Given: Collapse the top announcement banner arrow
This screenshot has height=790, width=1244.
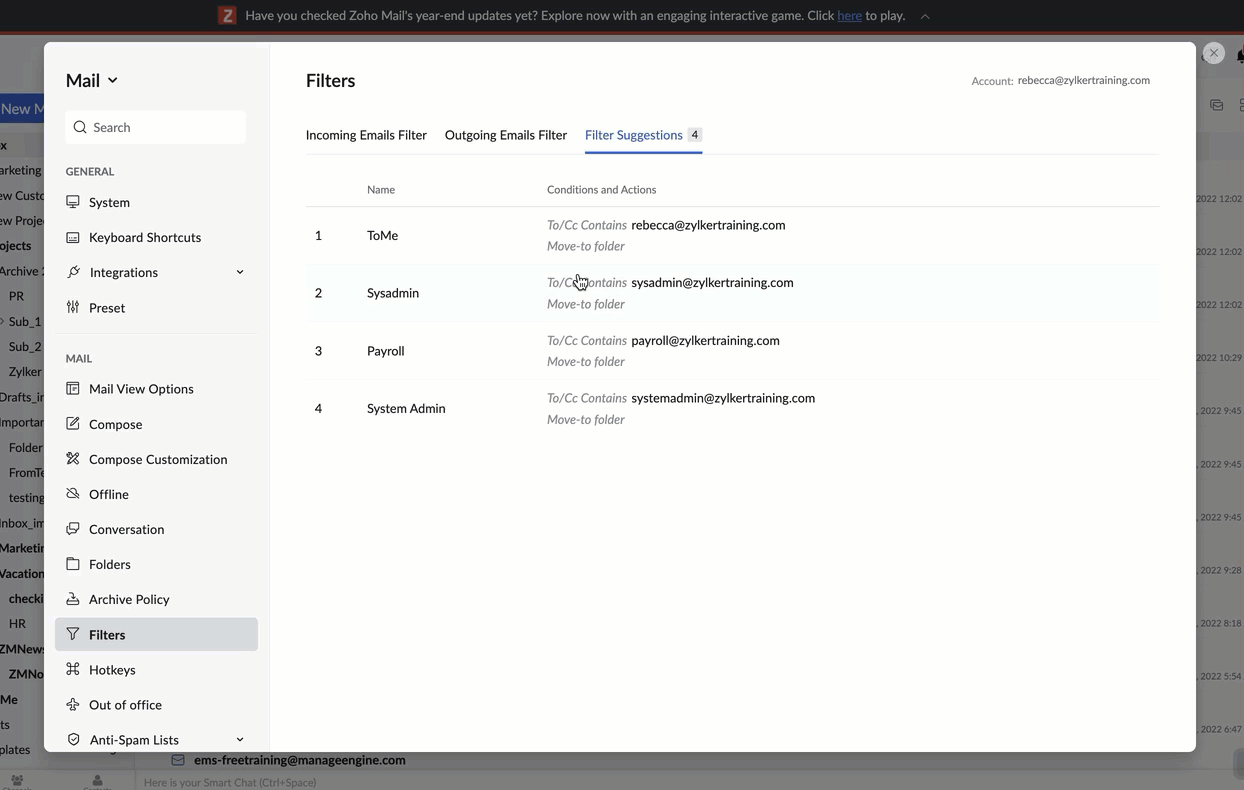Looking at the screenshot, I should pyautogui.click(x=925, y=16).
